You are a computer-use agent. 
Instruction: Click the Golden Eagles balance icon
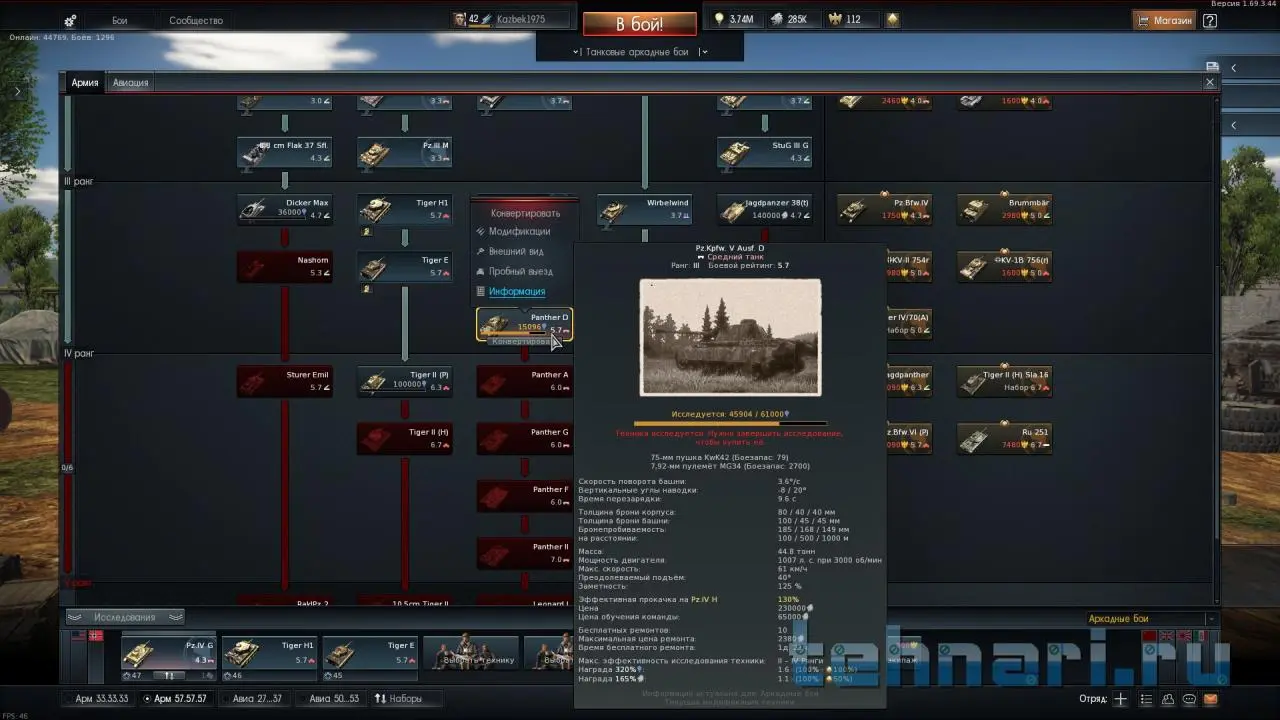tap(835, 19)
